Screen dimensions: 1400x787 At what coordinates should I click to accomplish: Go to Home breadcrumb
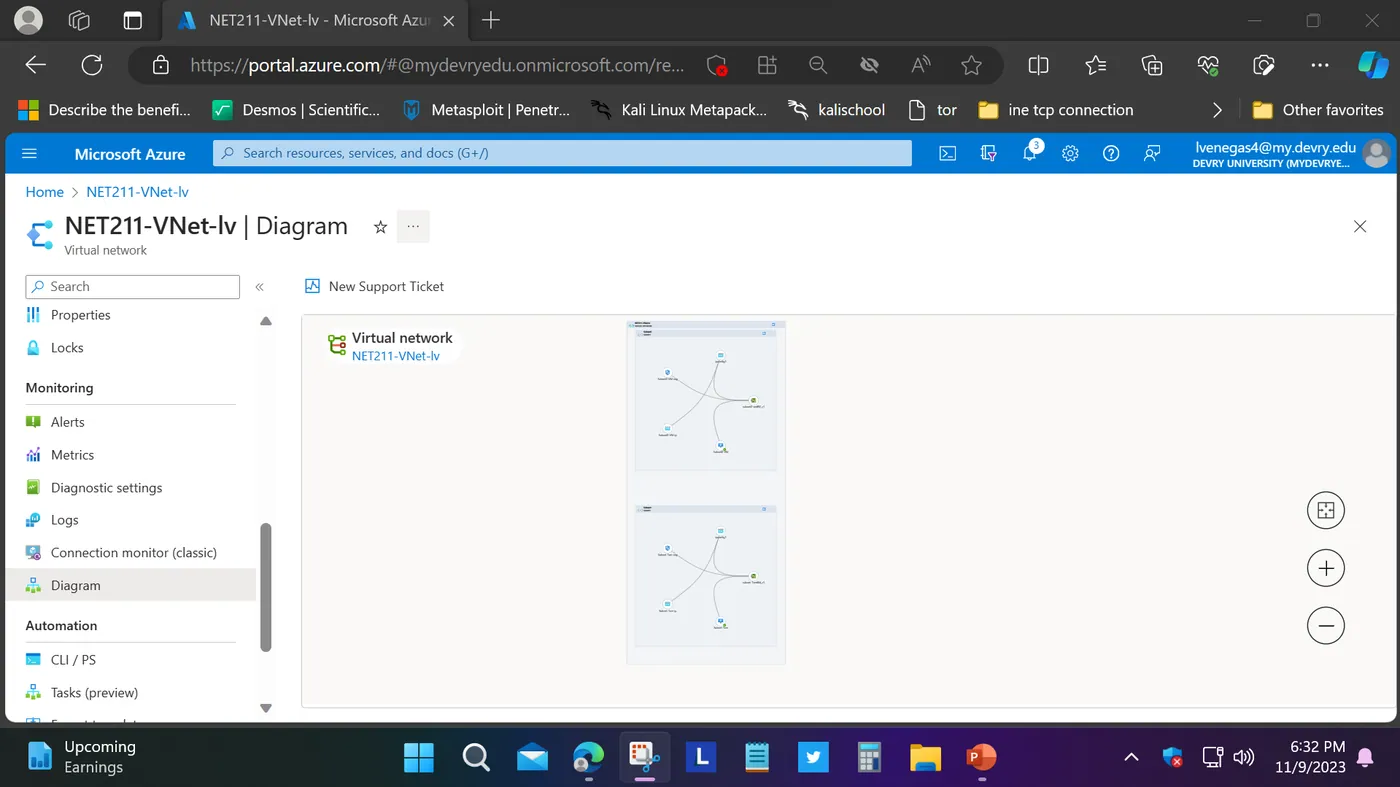coord(44,192)
